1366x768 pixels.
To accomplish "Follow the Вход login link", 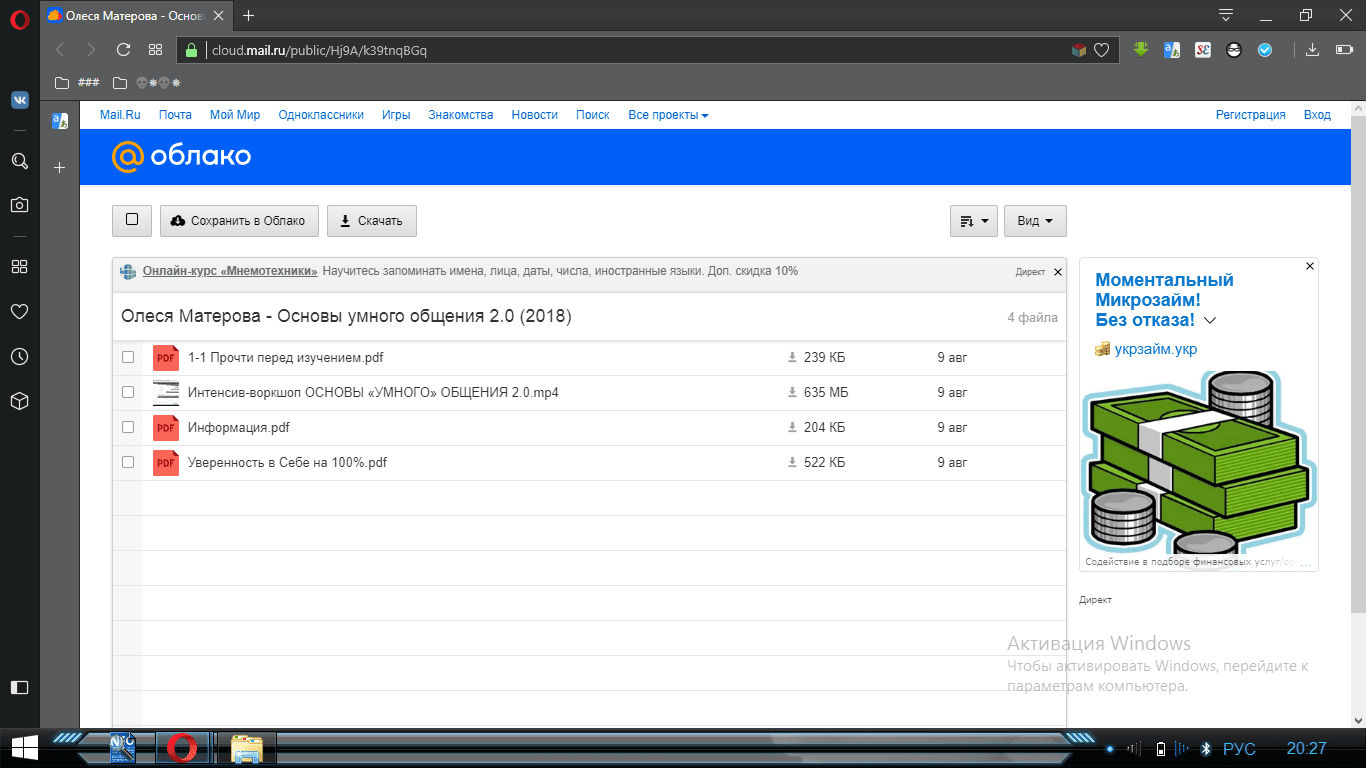I will (1317, 115).
